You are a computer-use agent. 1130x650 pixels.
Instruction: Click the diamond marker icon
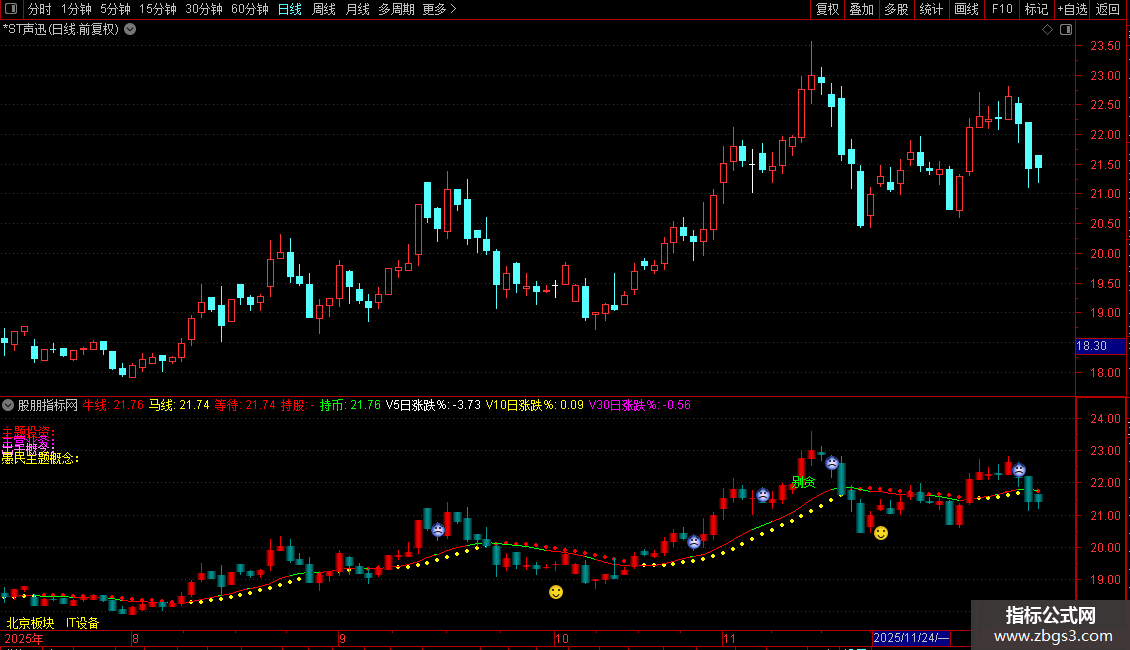click(1048, 30)
